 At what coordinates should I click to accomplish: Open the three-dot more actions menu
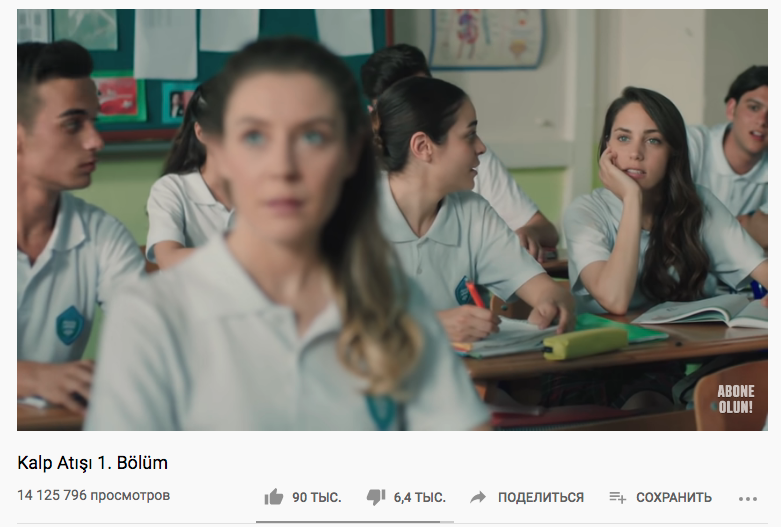pos(748,498)
